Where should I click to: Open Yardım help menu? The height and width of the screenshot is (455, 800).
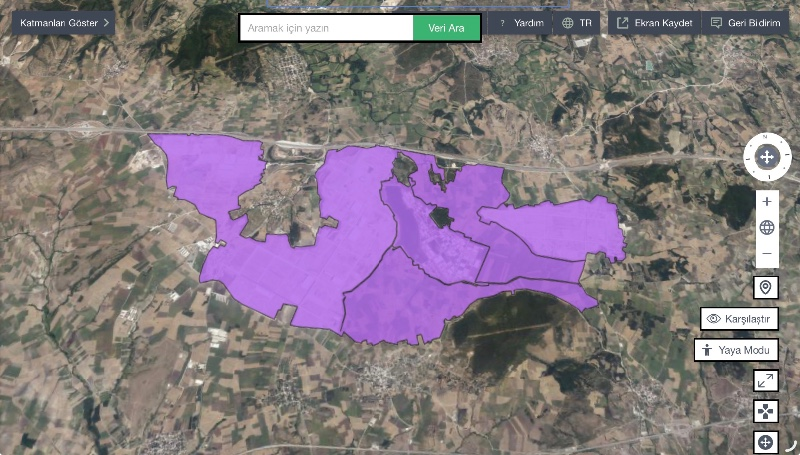pos(520,23)
